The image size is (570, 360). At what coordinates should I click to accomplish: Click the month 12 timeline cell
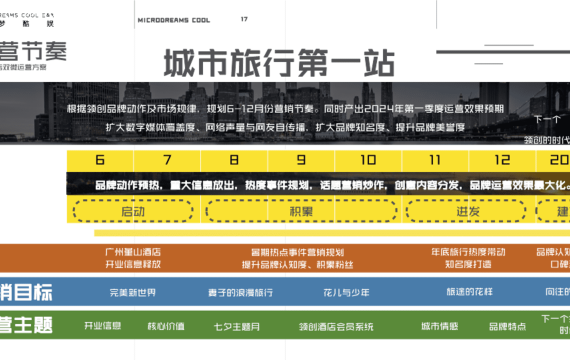(x=502, y=160)
